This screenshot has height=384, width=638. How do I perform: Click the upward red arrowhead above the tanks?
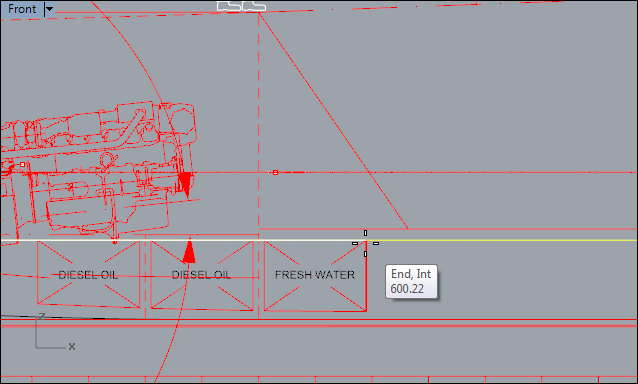[x=189, y=252]
